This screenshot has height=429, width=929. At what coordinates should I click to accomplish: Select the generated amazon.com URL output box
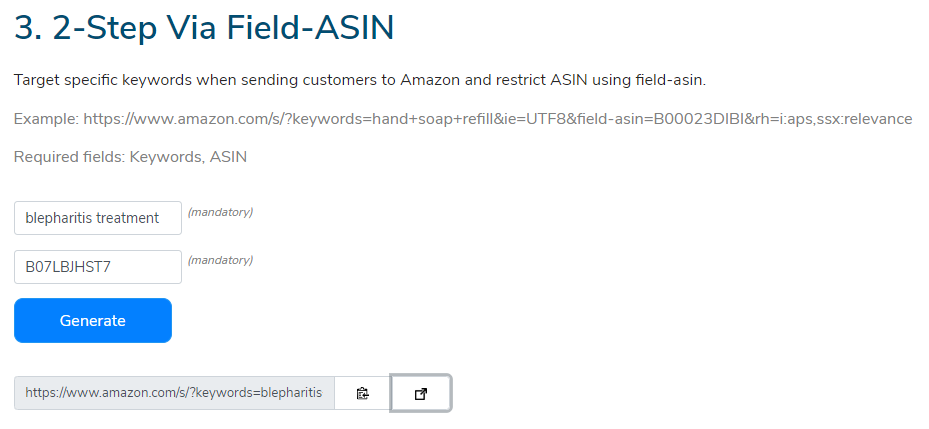(173, 394)
